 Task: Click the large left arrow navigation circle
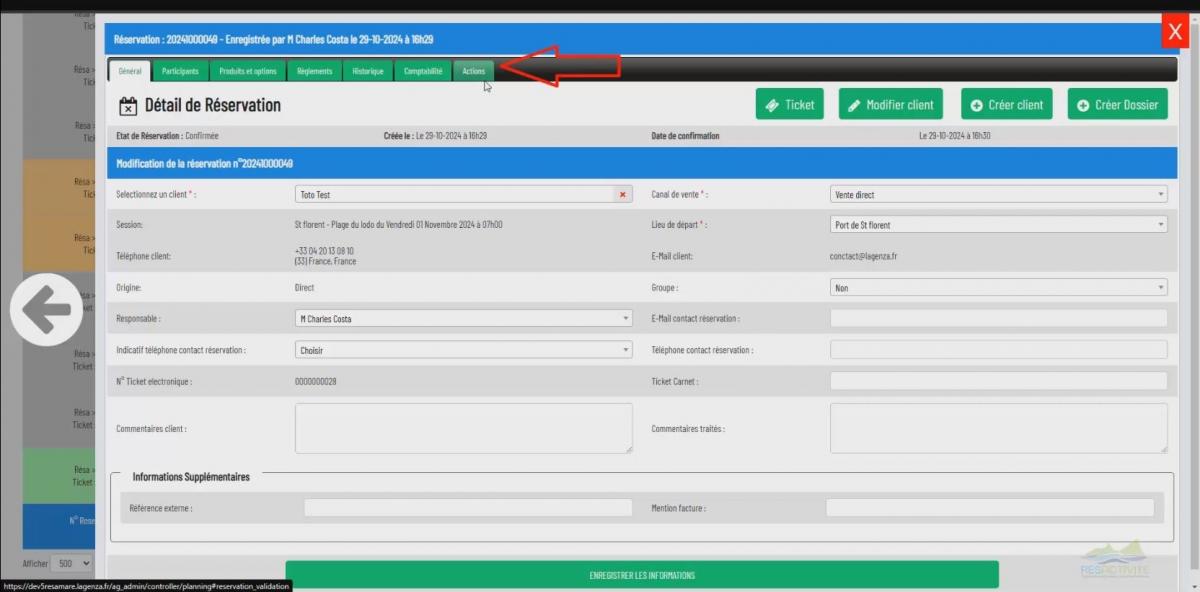[48, 310]
